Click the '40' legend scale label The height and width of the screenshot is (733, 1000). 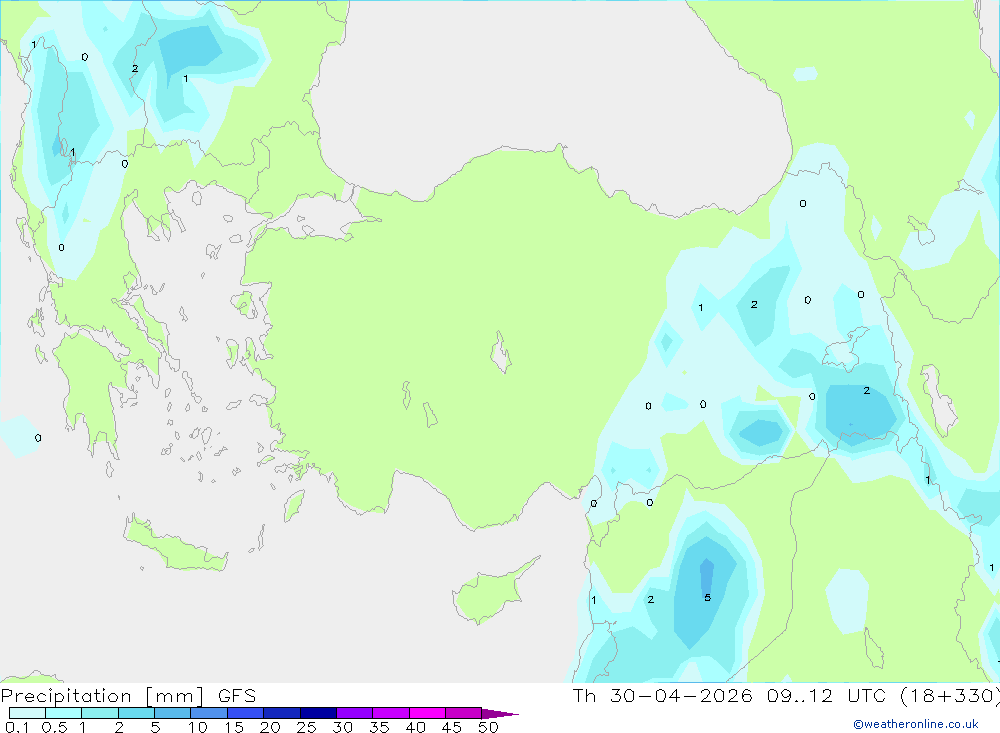pyautogui.click(x=416, y=727)
